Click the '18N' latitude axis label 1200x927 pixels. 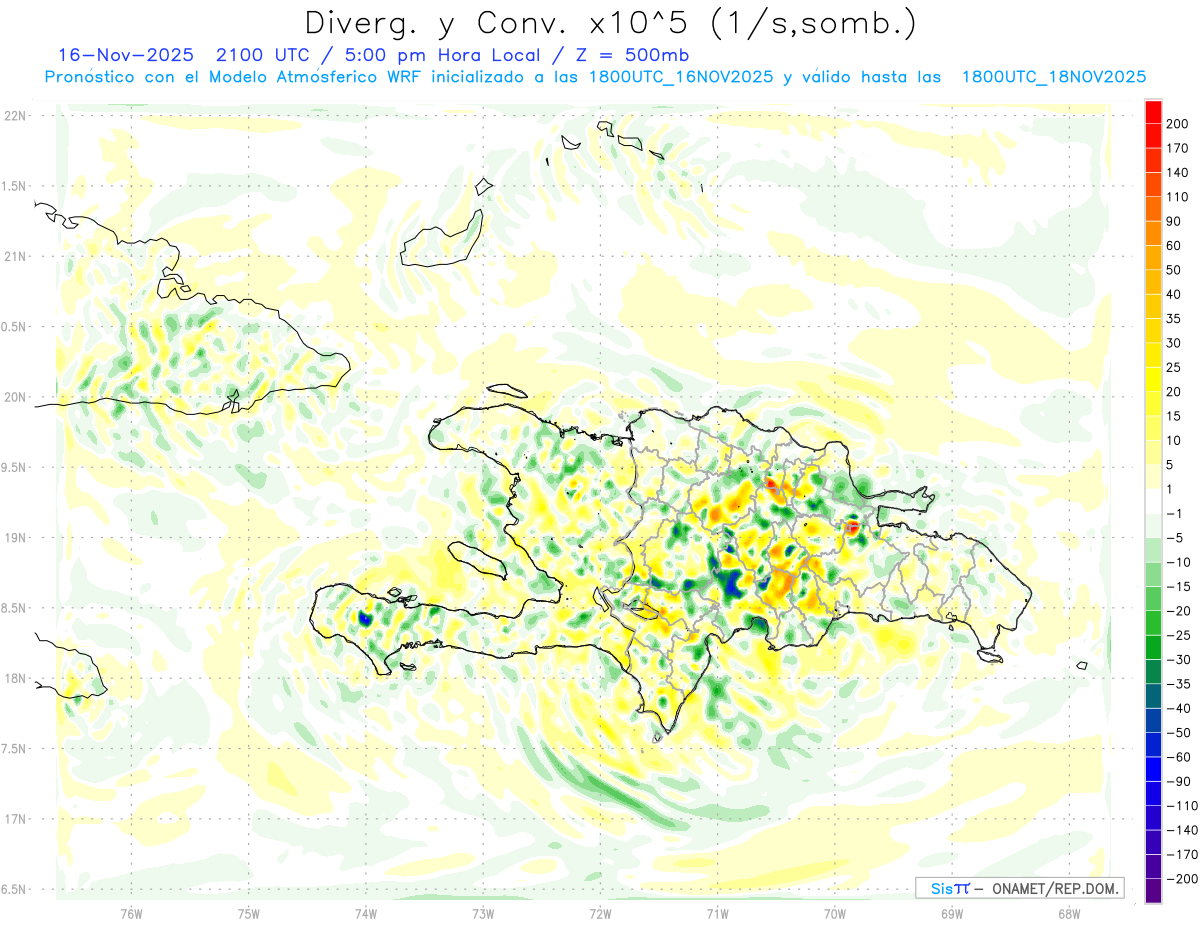point(14,679)
